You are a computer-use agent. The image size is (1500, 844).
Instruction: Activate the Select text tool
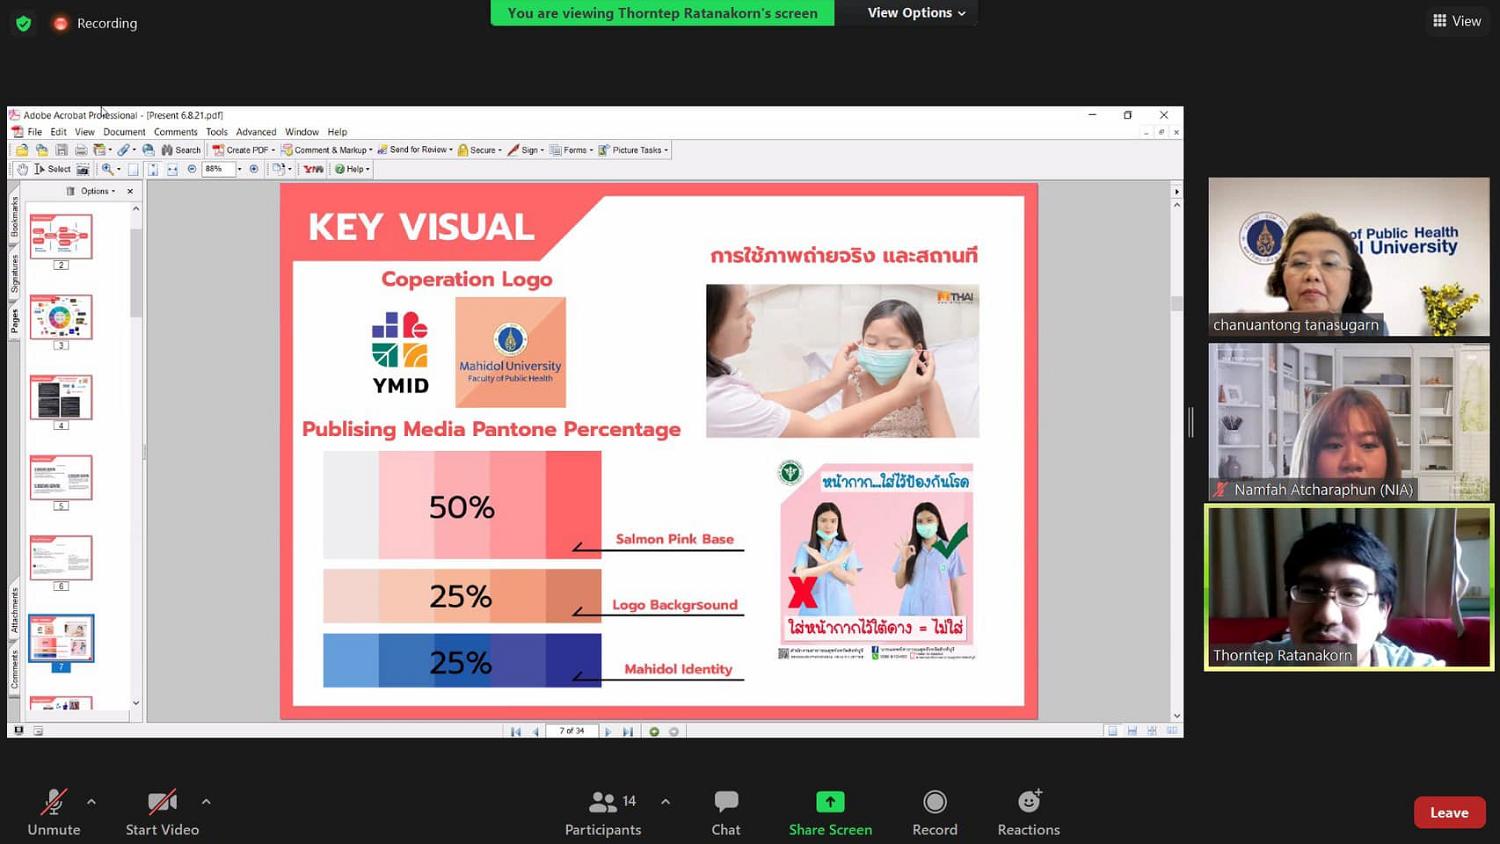[x=53, y=169]
